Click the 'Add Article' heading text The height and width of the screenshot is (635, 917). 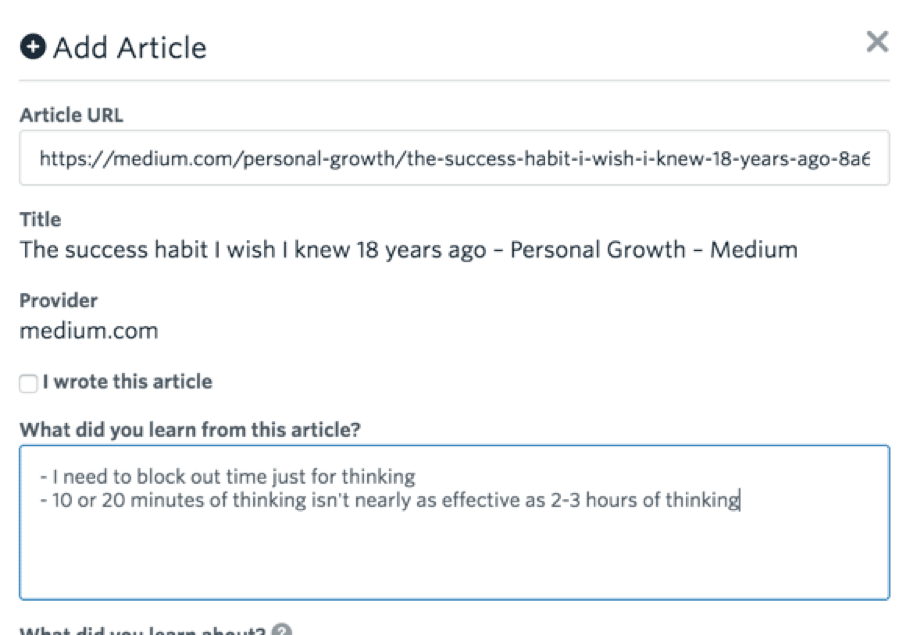130,47
